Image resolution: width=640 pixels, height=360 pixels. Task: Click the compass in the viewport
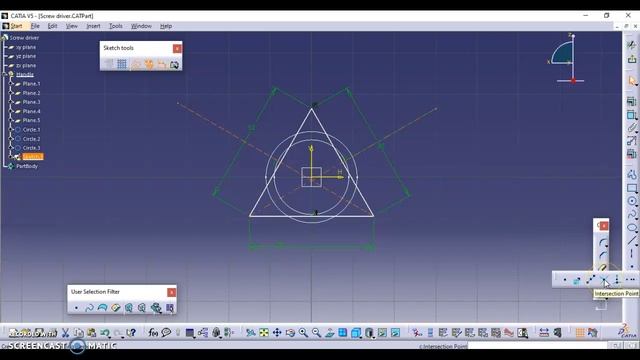pyautogui.click(x=567, y=59)
